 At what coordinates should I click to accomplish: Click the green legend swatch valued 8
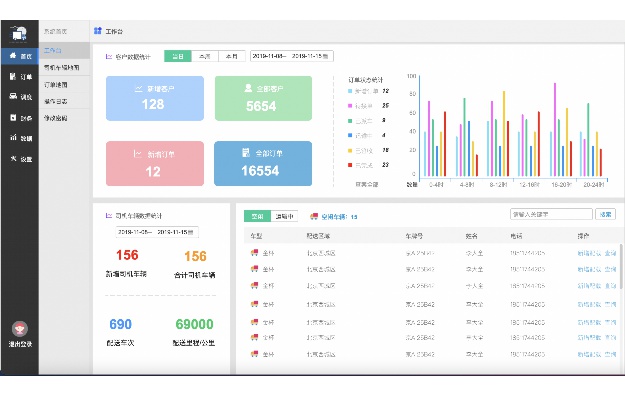click(350, 120)
